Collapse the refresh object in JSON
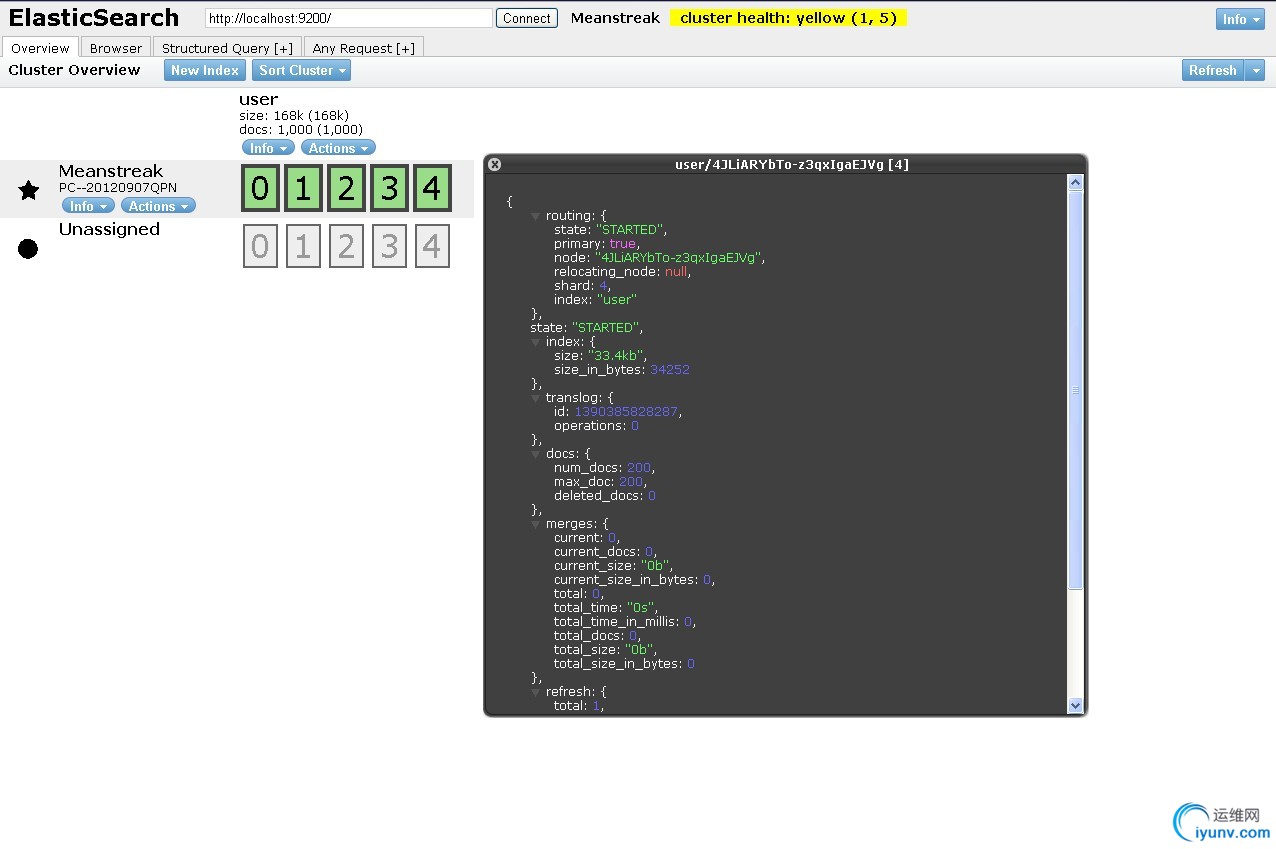 click(536, 692)
